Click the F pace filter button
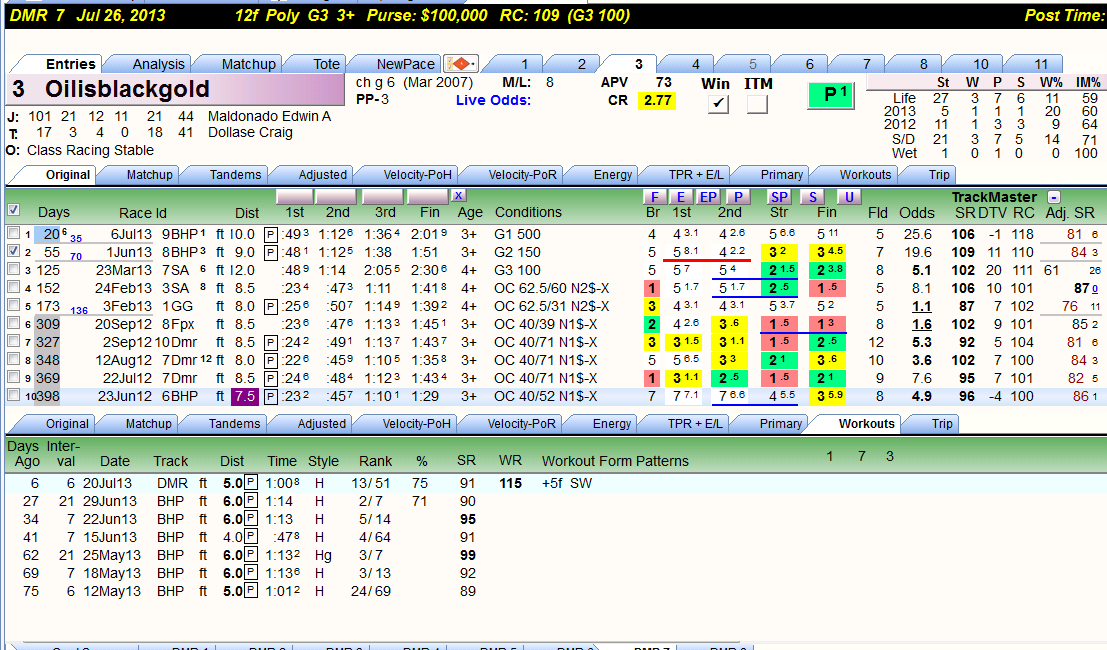This screenshot has height=650, width=1107. 654,197
